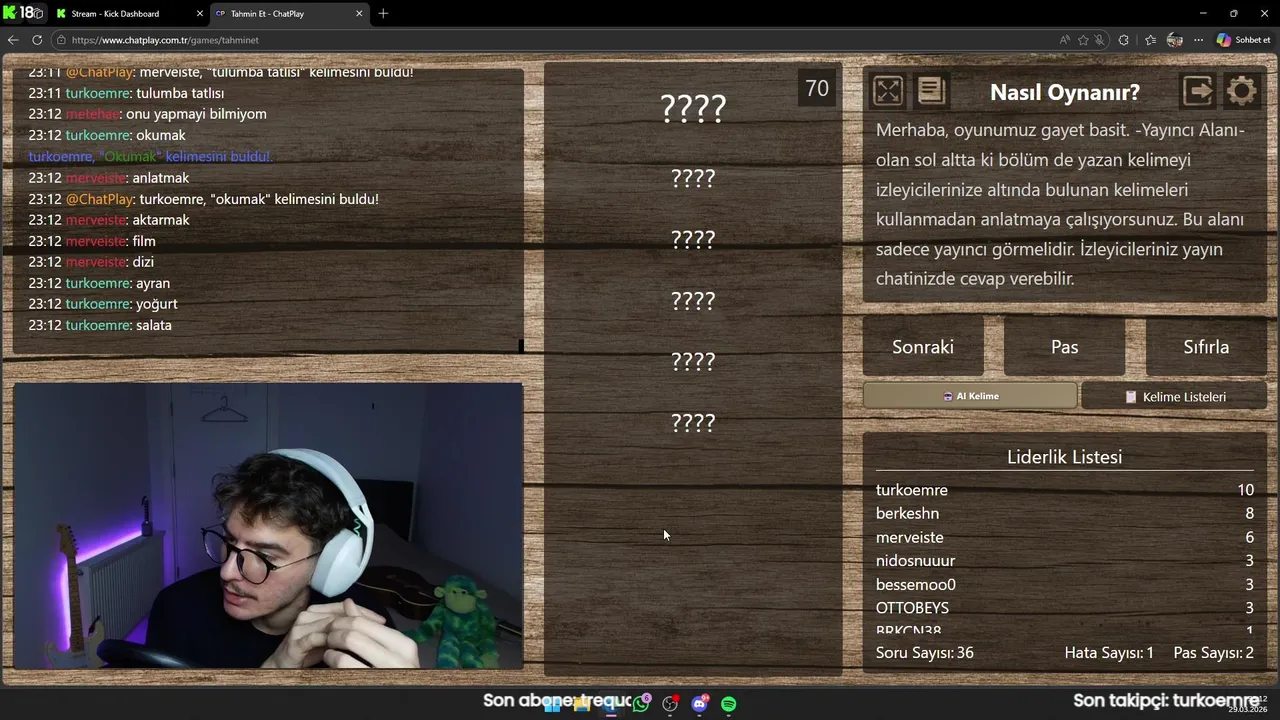Click chat message onu yapmayi bilmiyom
The image size is (1280, 720).
147,114
